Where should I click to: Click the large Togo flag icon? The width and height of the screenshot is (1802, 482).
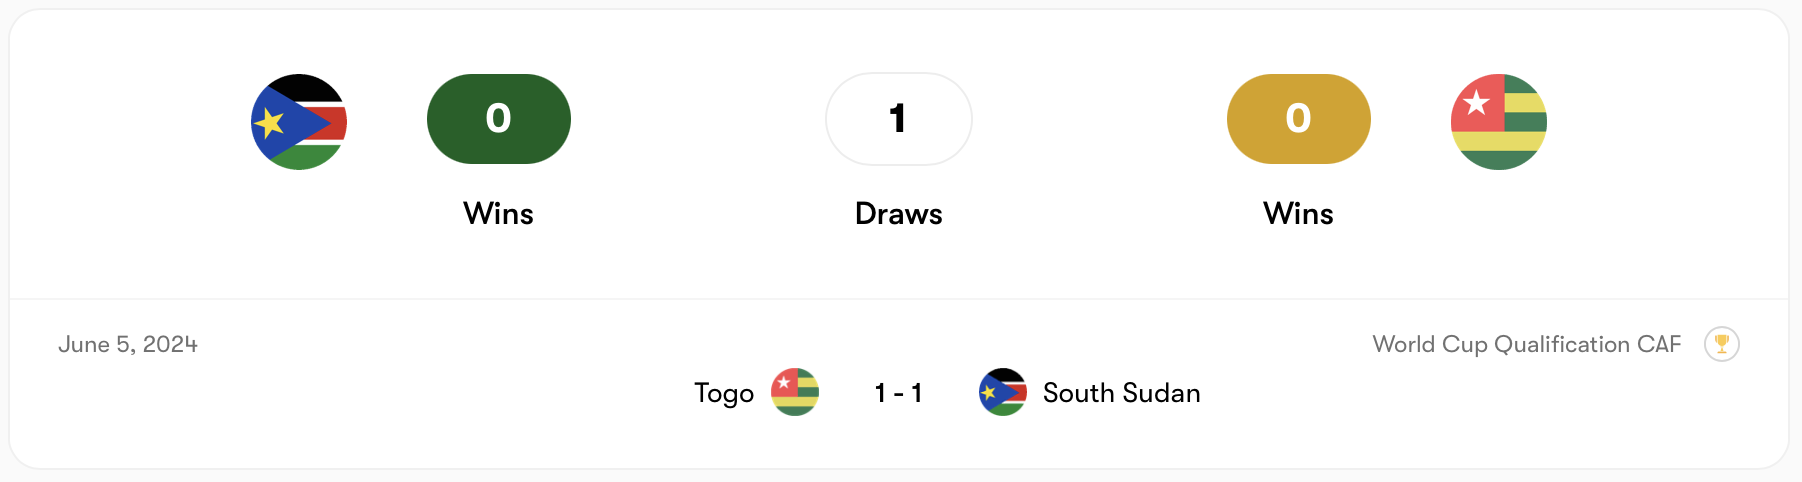(x=1498, y=122)
